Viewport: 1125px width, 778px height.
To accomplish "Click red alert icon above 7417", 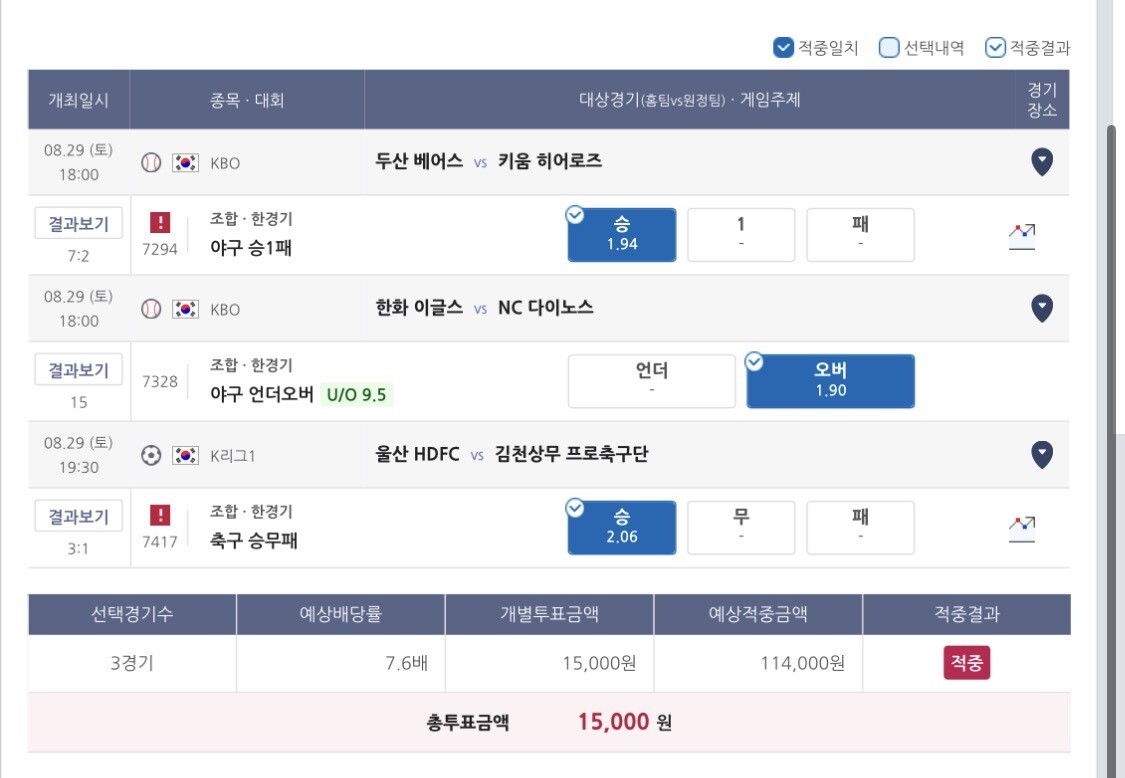I will click(160, 515).
